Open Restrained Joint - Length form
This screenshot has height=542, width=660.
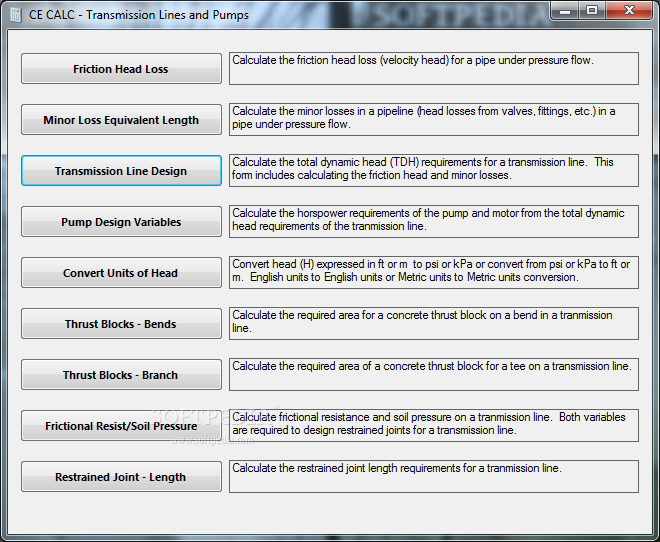(x=121, y=477)
